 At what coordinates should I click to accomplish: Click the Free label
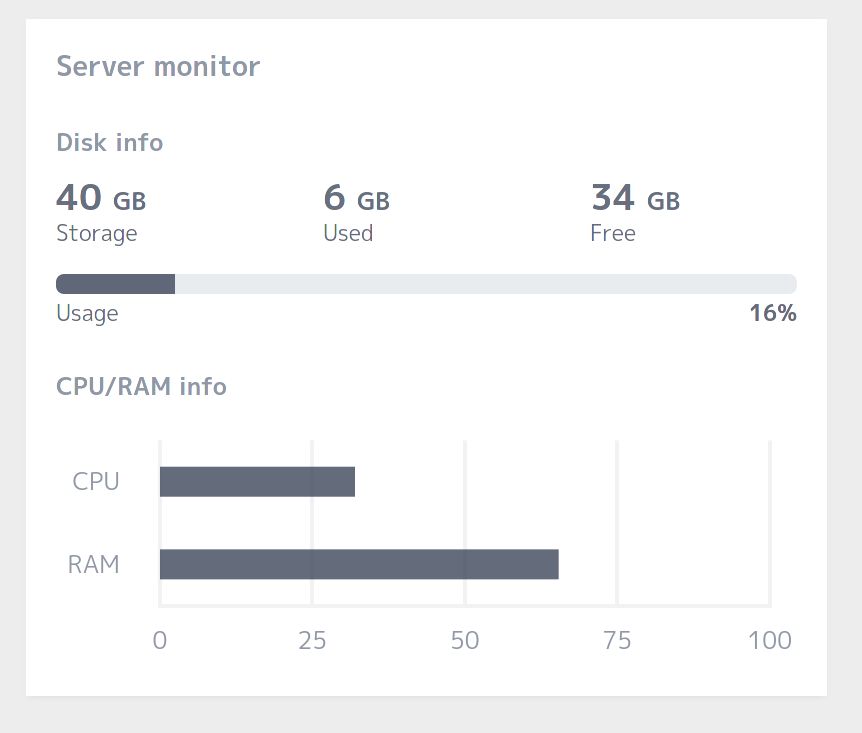click(x=613, y=233)
